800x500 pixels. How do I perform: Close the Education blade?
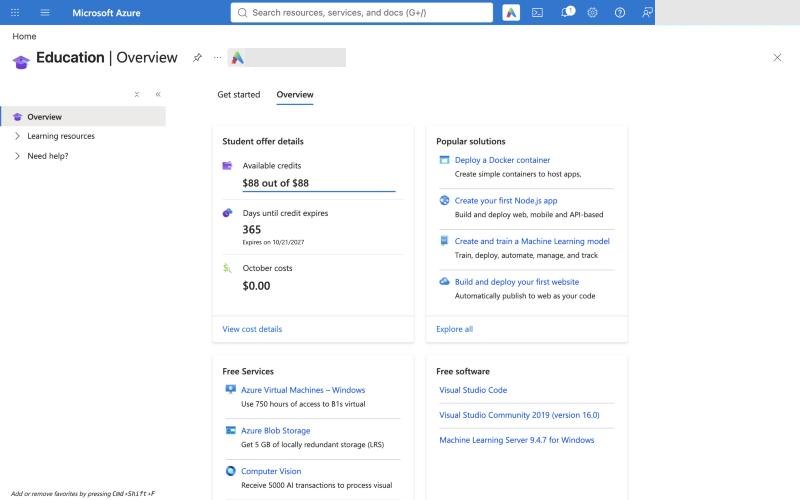coord(777,58)
